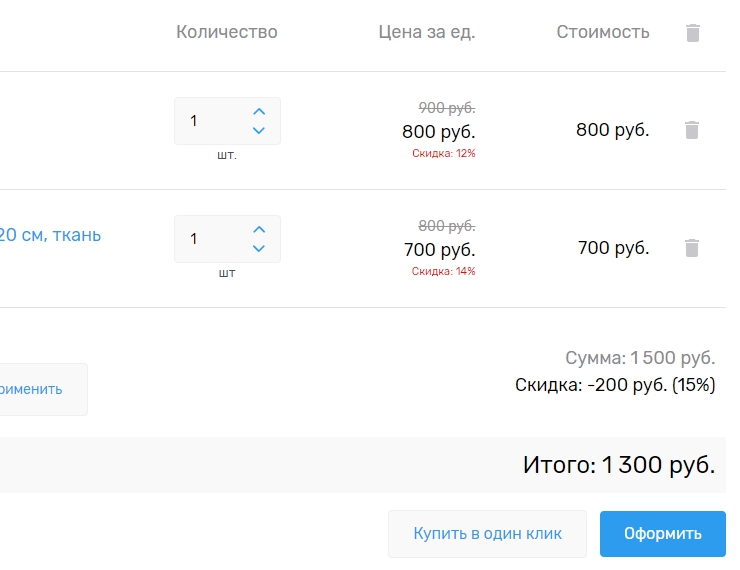The height and width of the screenshot is (570, 740).
Task: Click the partially visible "Применить" button
Action: click(40, 389)
